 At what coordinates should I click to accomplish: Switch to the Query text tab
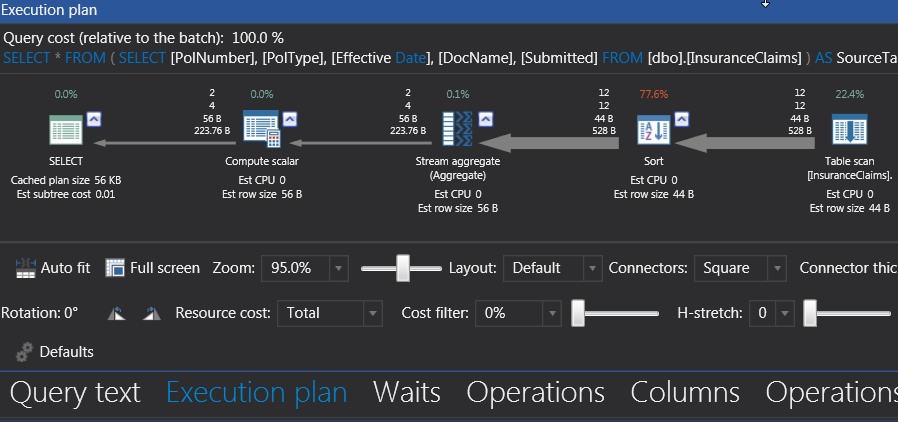point(75,392)
